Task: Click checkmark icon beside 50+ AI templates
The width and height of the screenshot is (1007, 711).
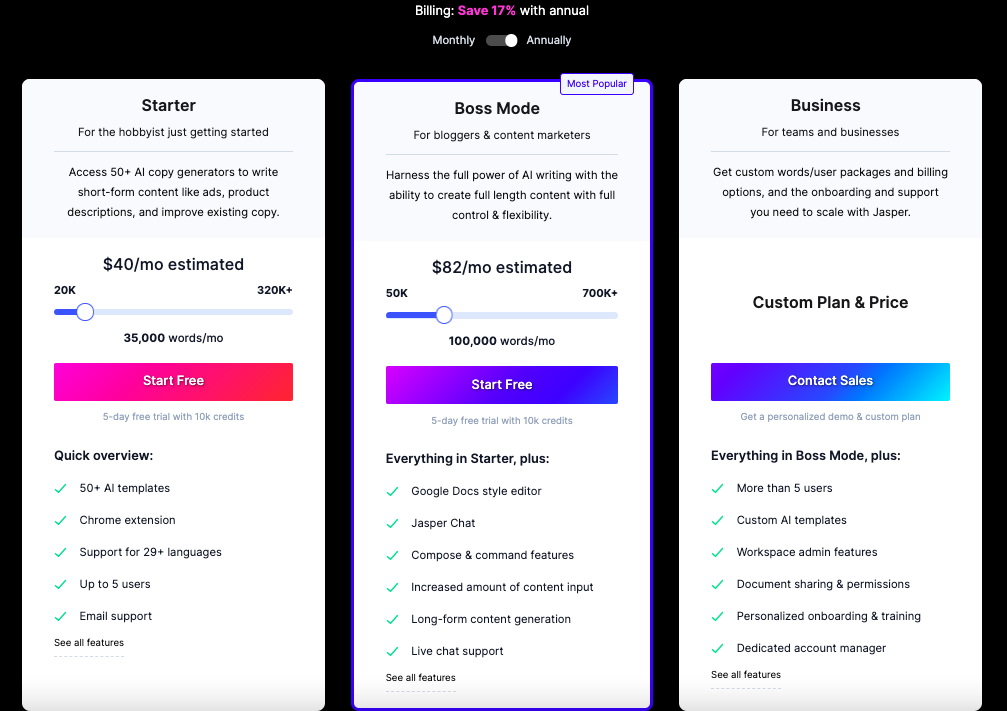Action: coord(60,488)
